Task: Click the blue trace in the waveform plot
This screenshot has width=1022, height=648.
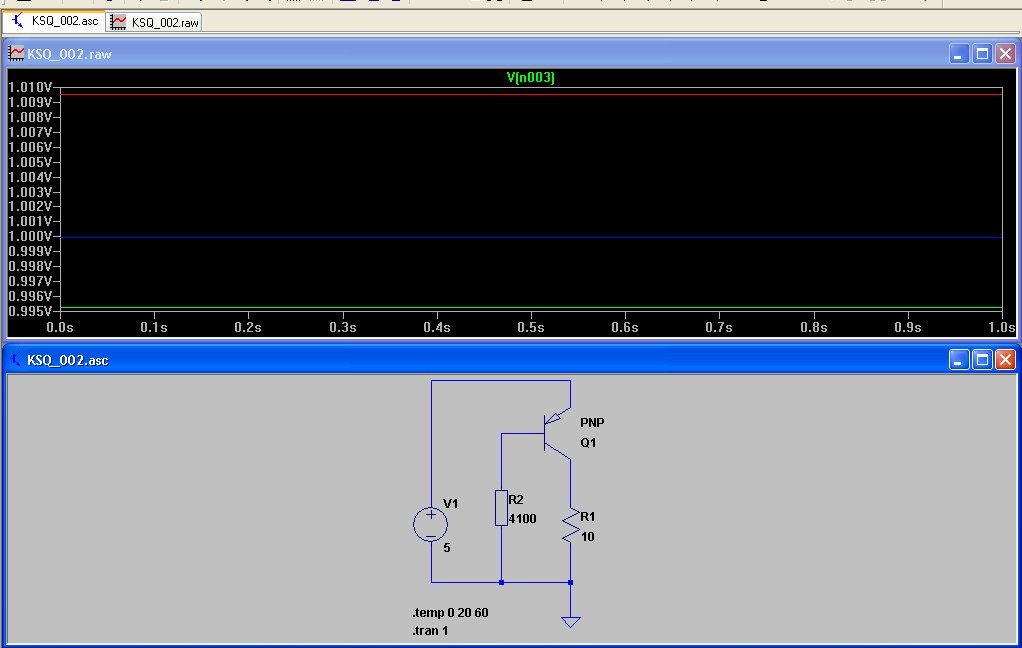Action: [531, 237]
